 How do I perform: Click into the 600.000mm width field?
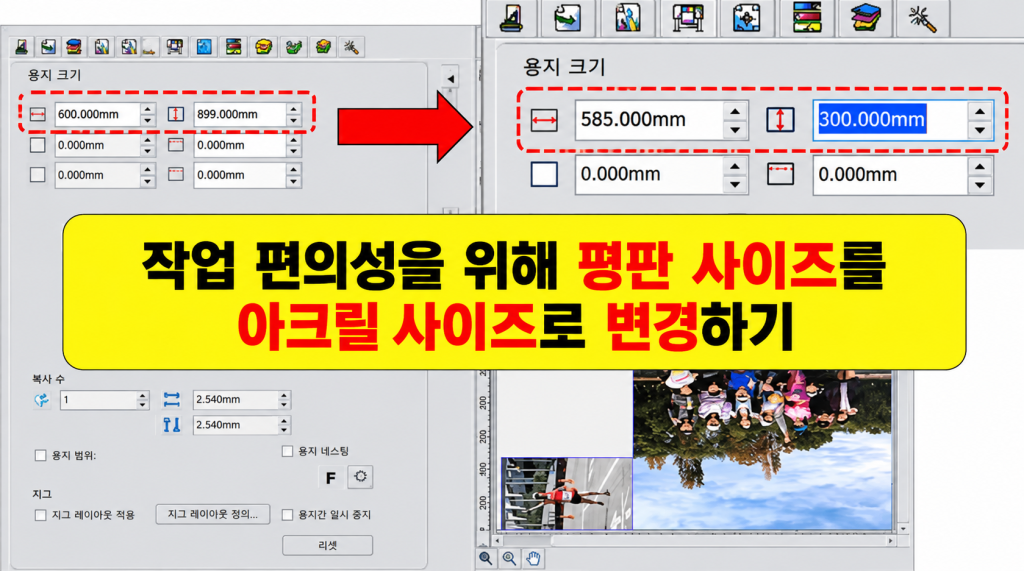point(97,114)
